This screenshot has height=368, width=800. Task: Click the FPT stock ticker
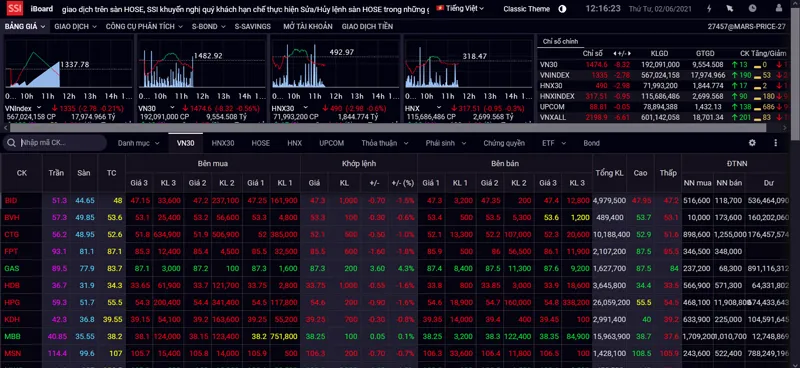[x=11, y=252]
